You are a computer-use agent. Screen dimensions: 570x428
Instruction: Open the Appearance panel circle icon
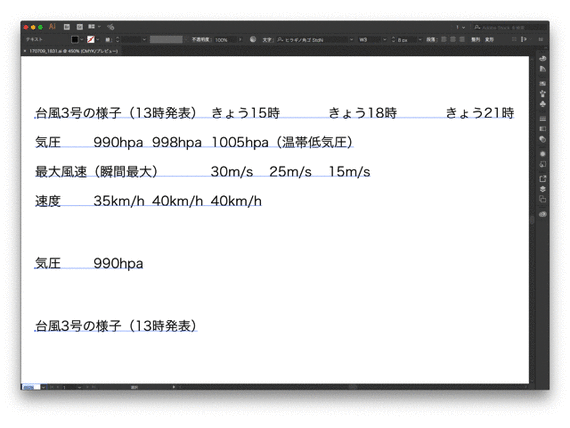(543, 154)
